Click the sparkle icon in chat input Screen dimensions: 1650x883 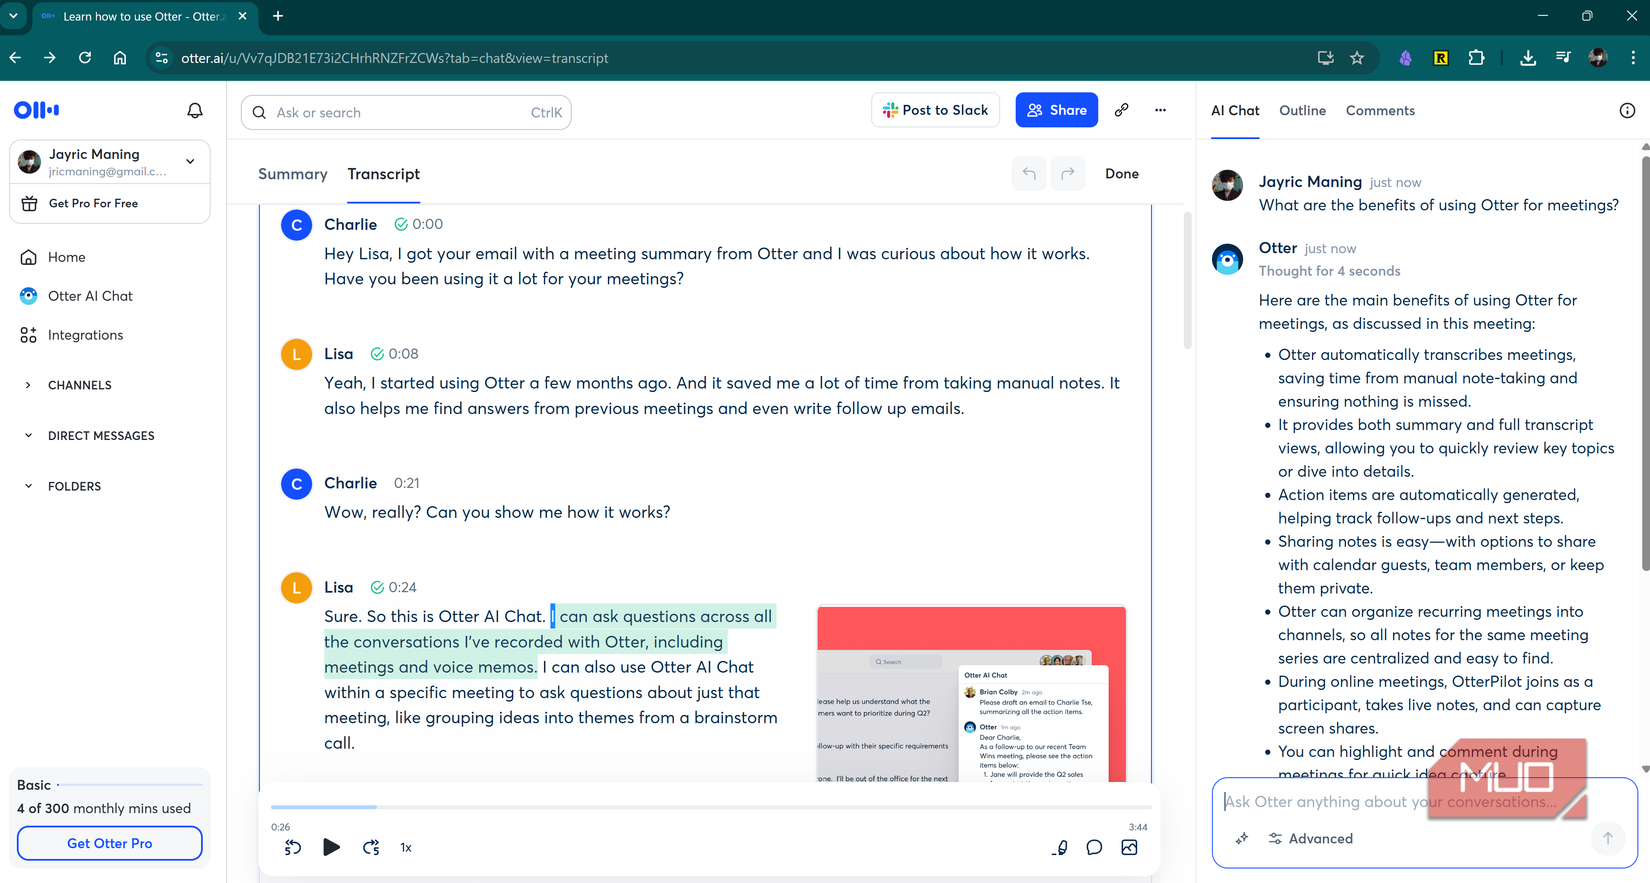(x=1241, y=839)
